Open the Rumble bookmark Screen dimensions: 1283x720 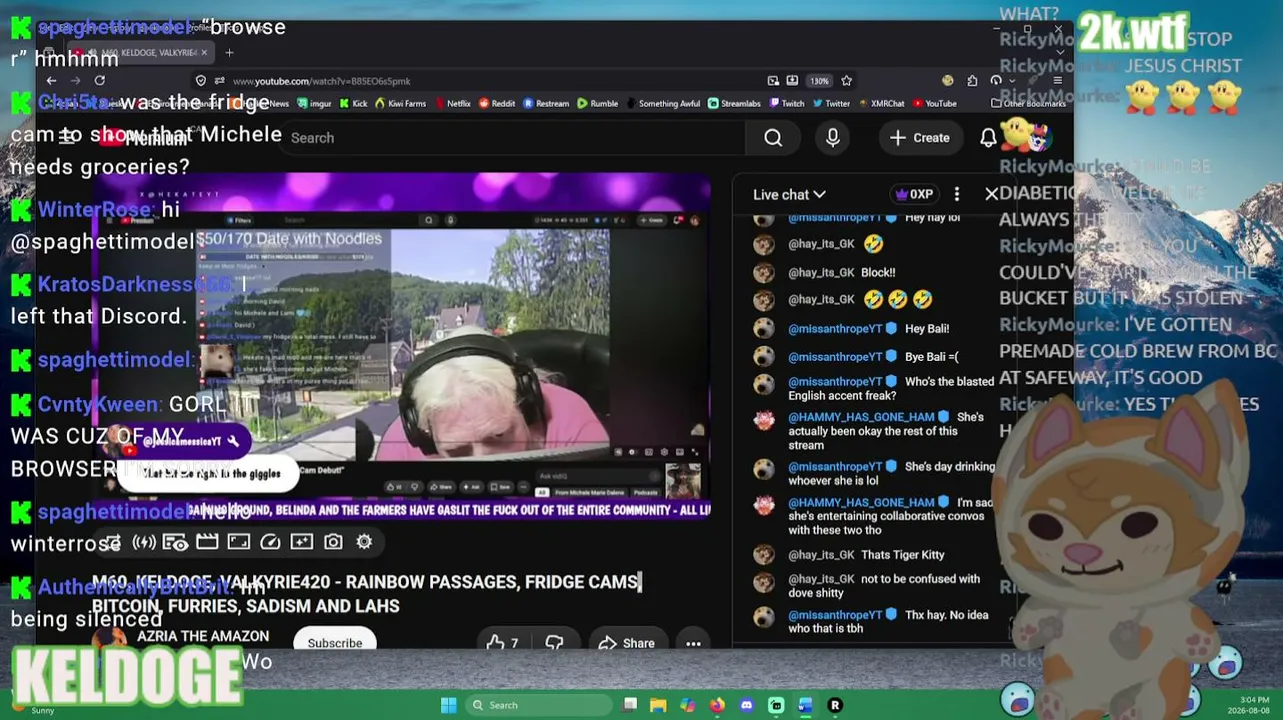pos(597,103)
